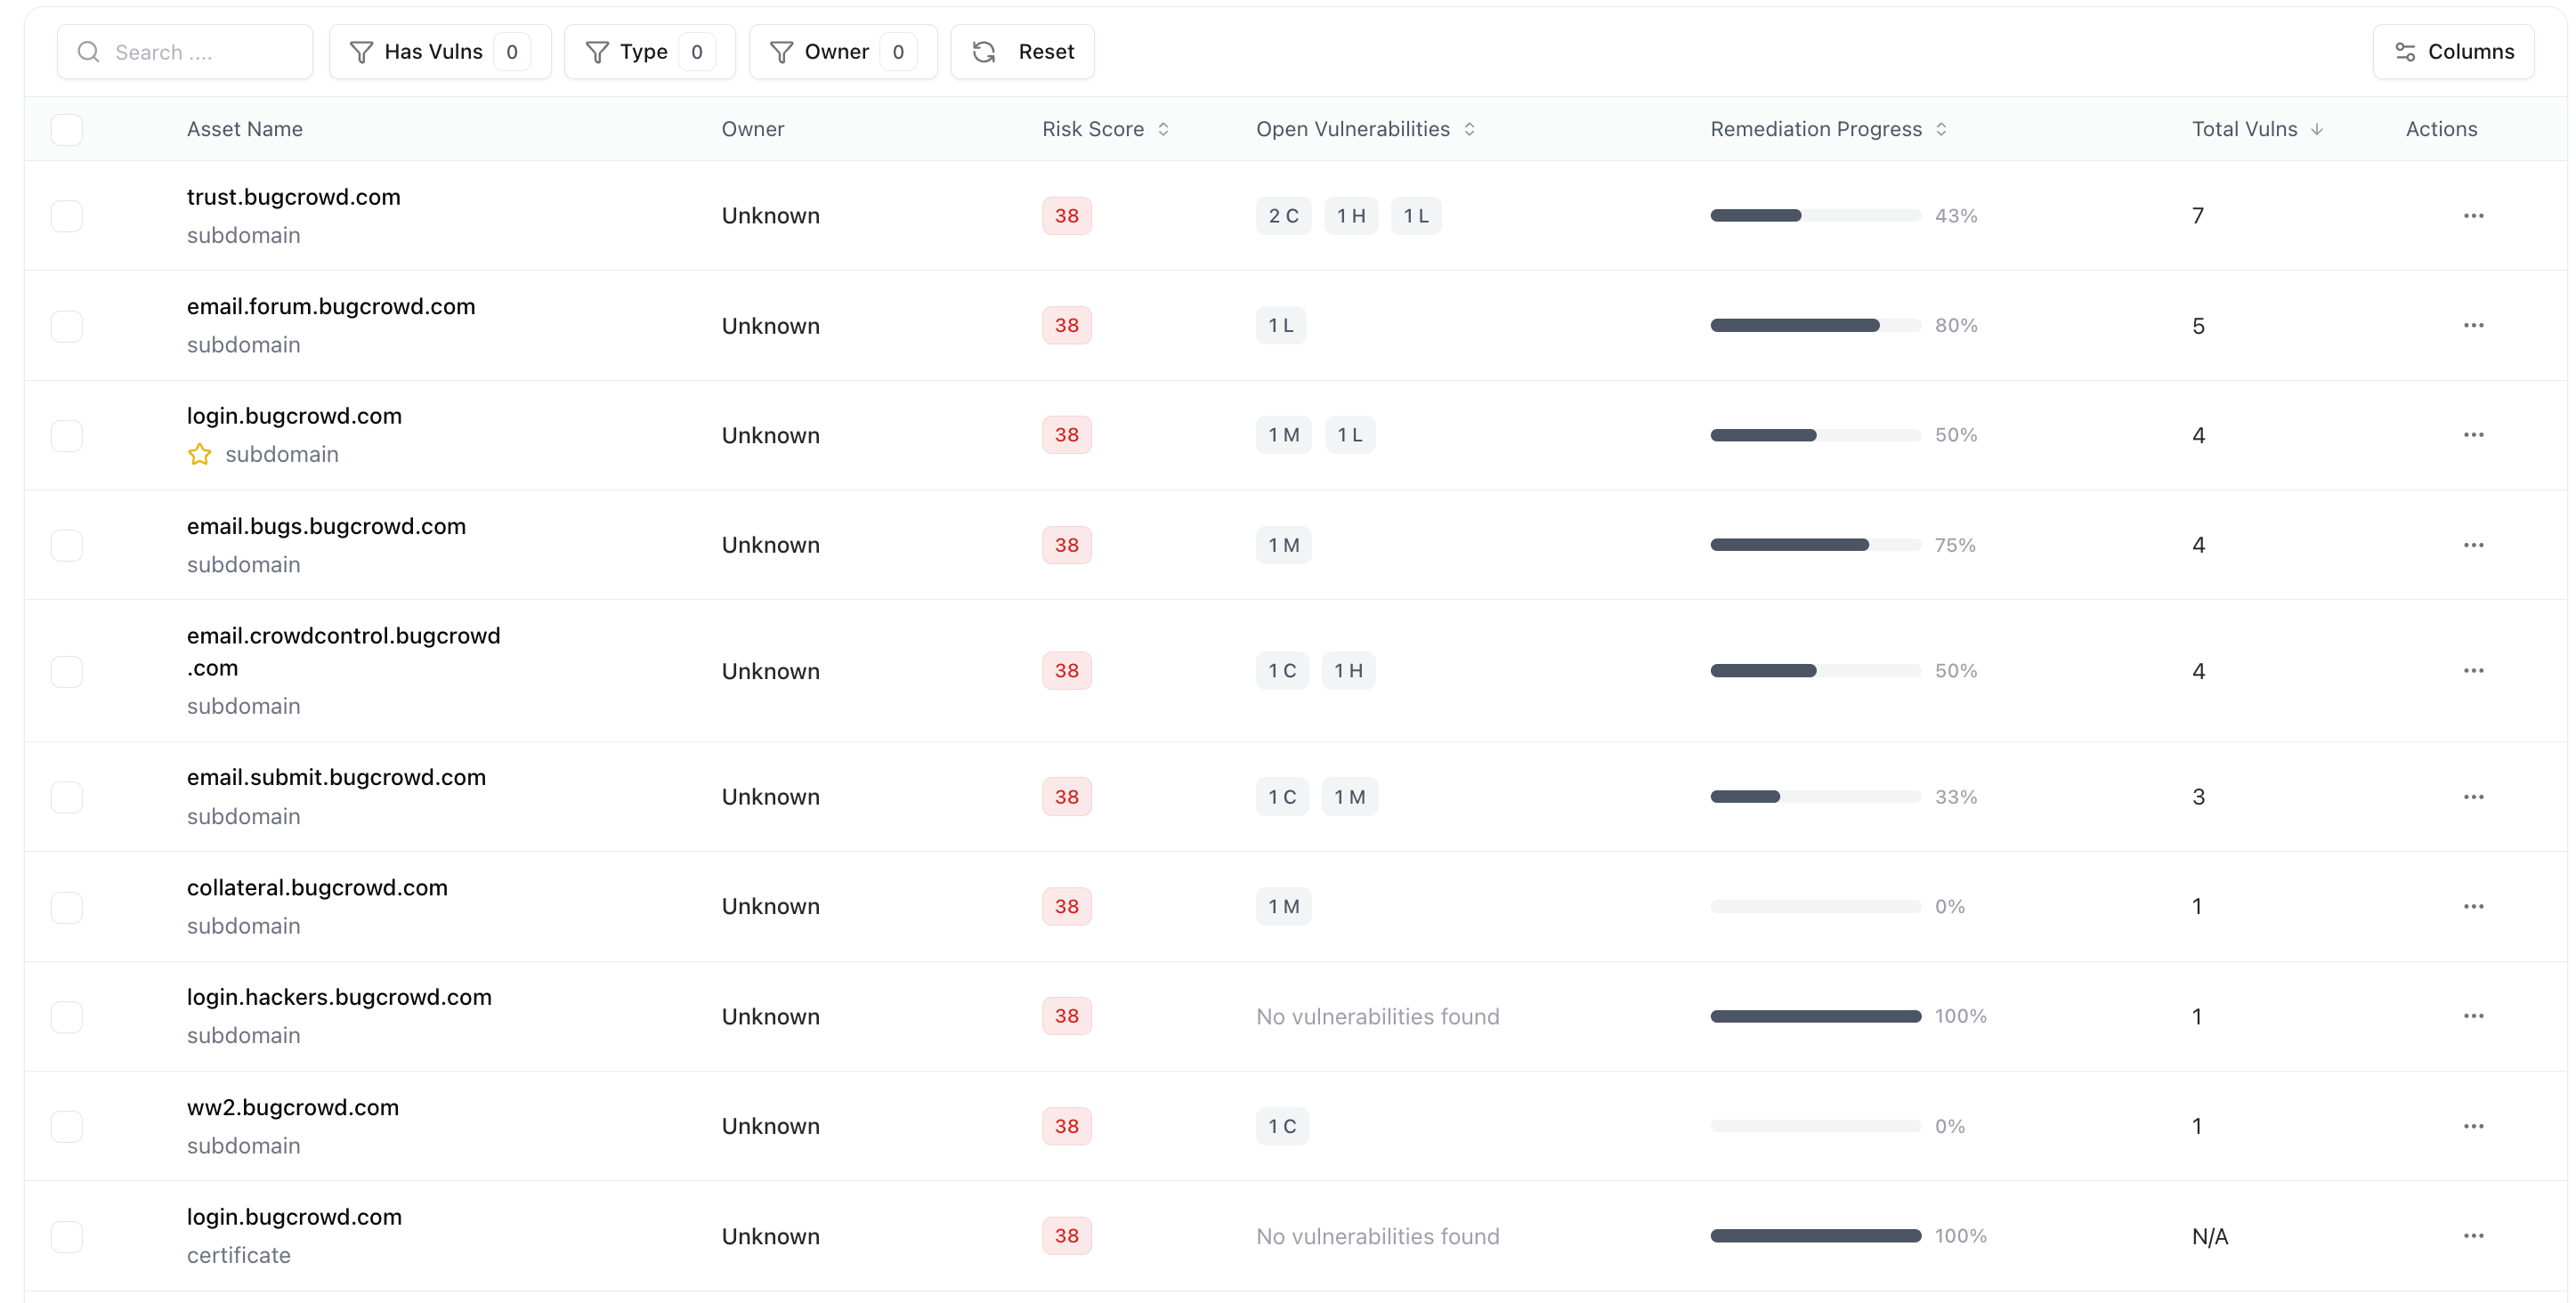
Task: Select the email.submit.bugcrowd.com row checkbox
Action: pos(67,797)
